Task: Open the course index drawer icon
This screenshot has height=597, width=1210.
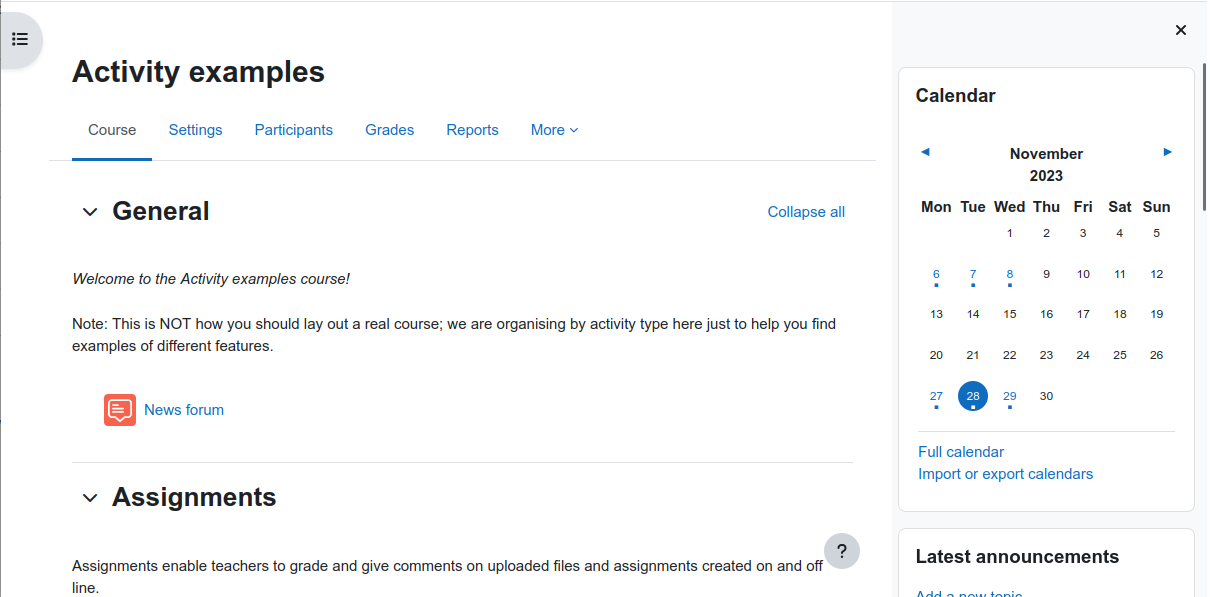Action: click(20, 40)
